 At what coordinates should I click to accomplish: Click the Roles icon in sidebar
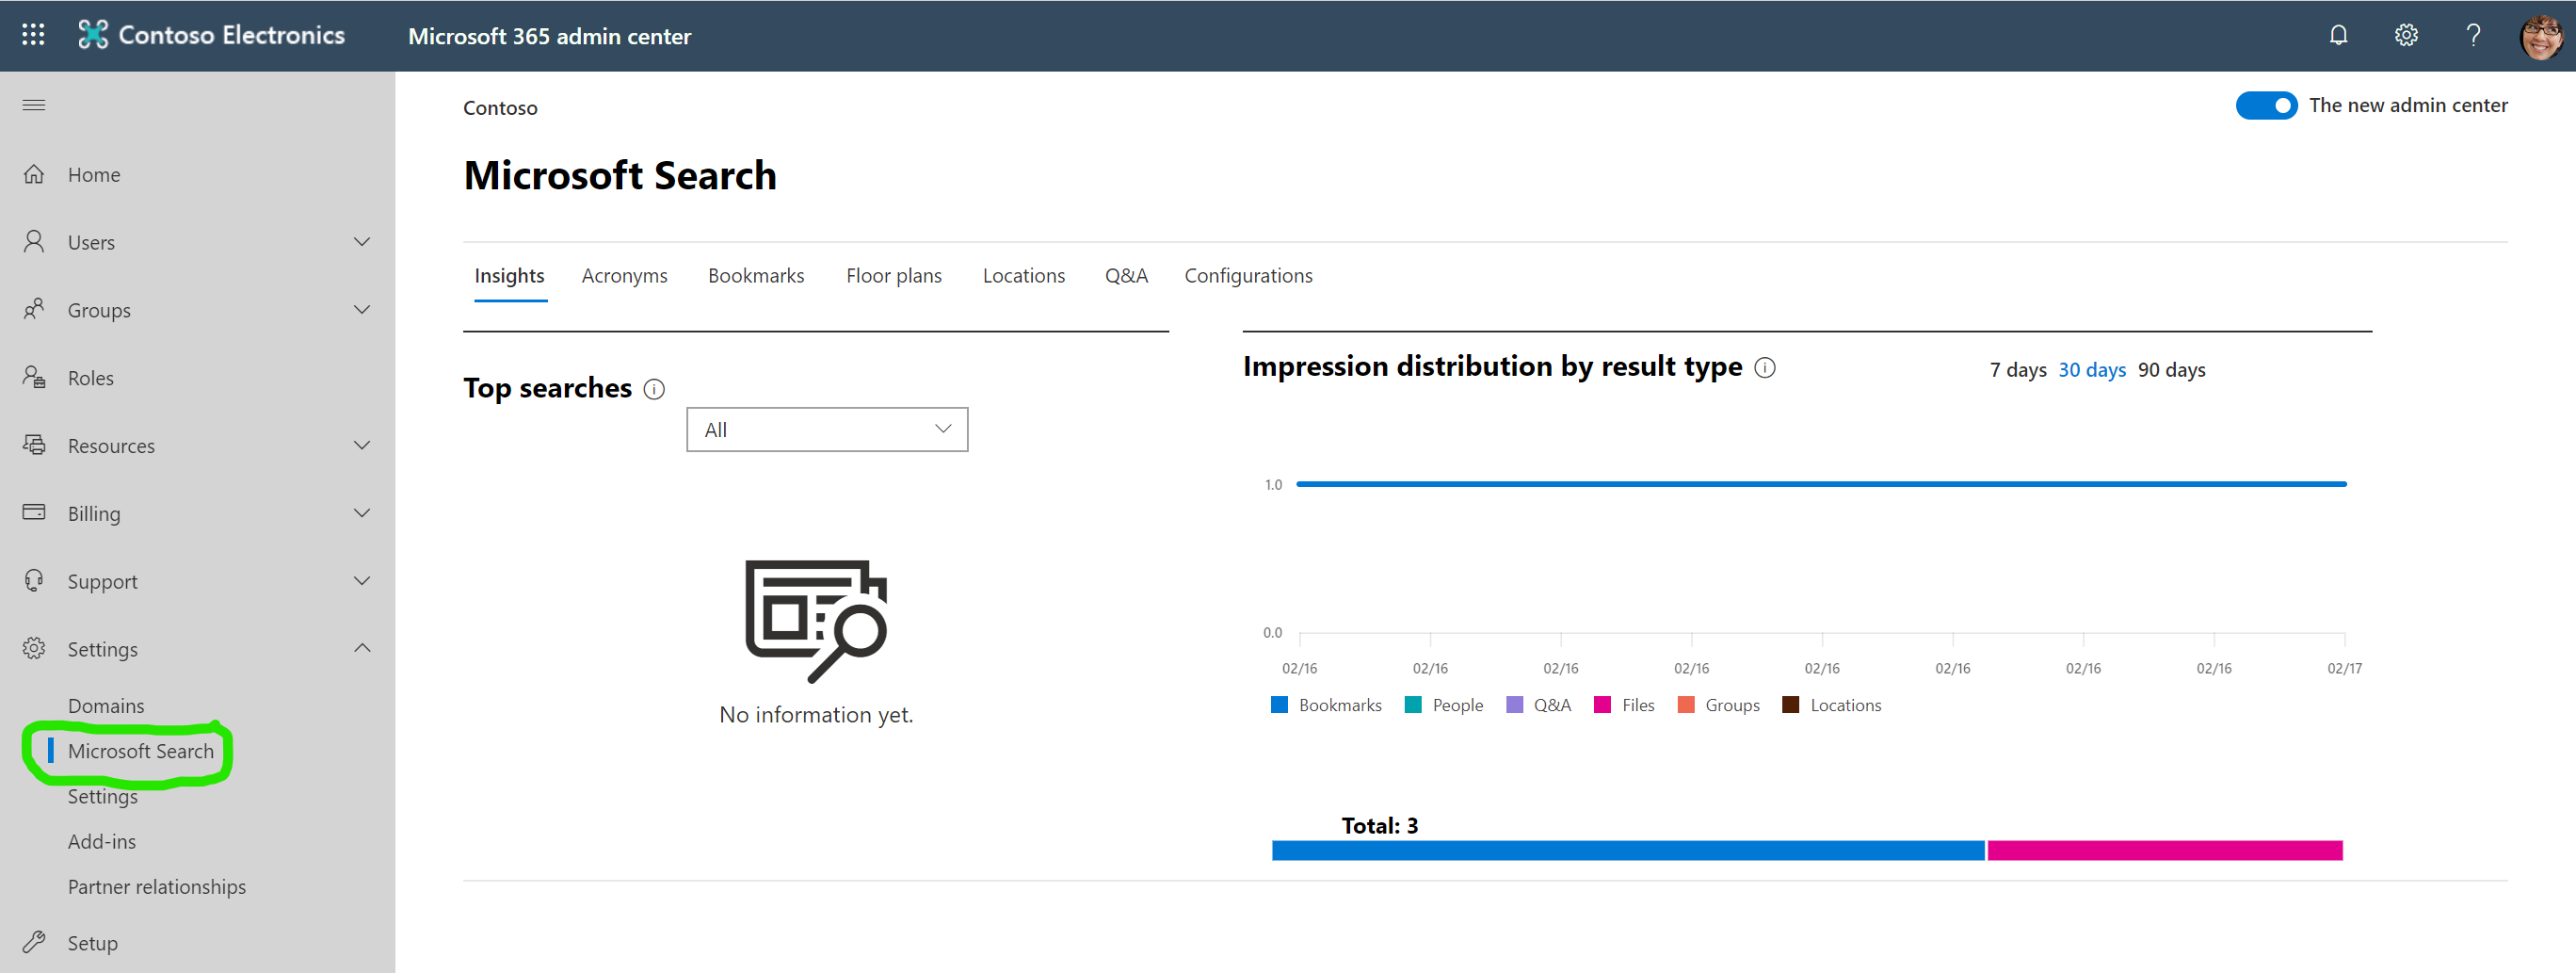tap(34, 378)
